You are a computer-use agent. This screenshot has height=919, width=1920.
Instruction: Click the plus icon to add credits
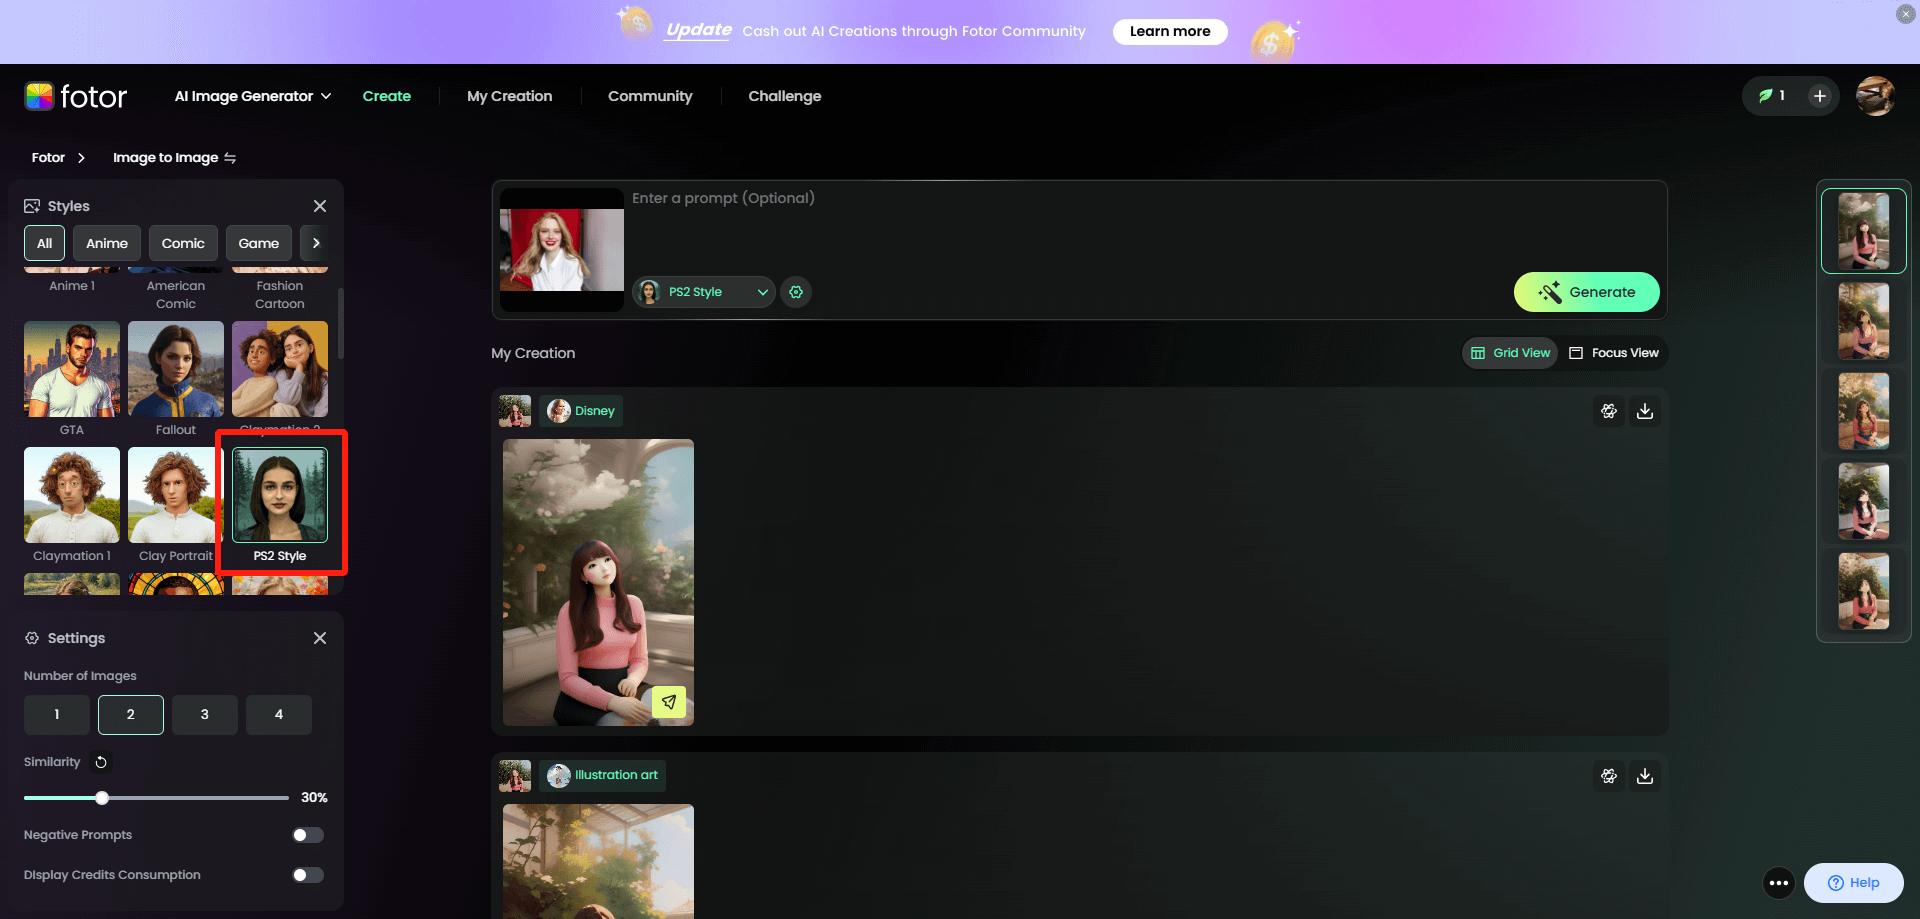(x=1819, y=96)
